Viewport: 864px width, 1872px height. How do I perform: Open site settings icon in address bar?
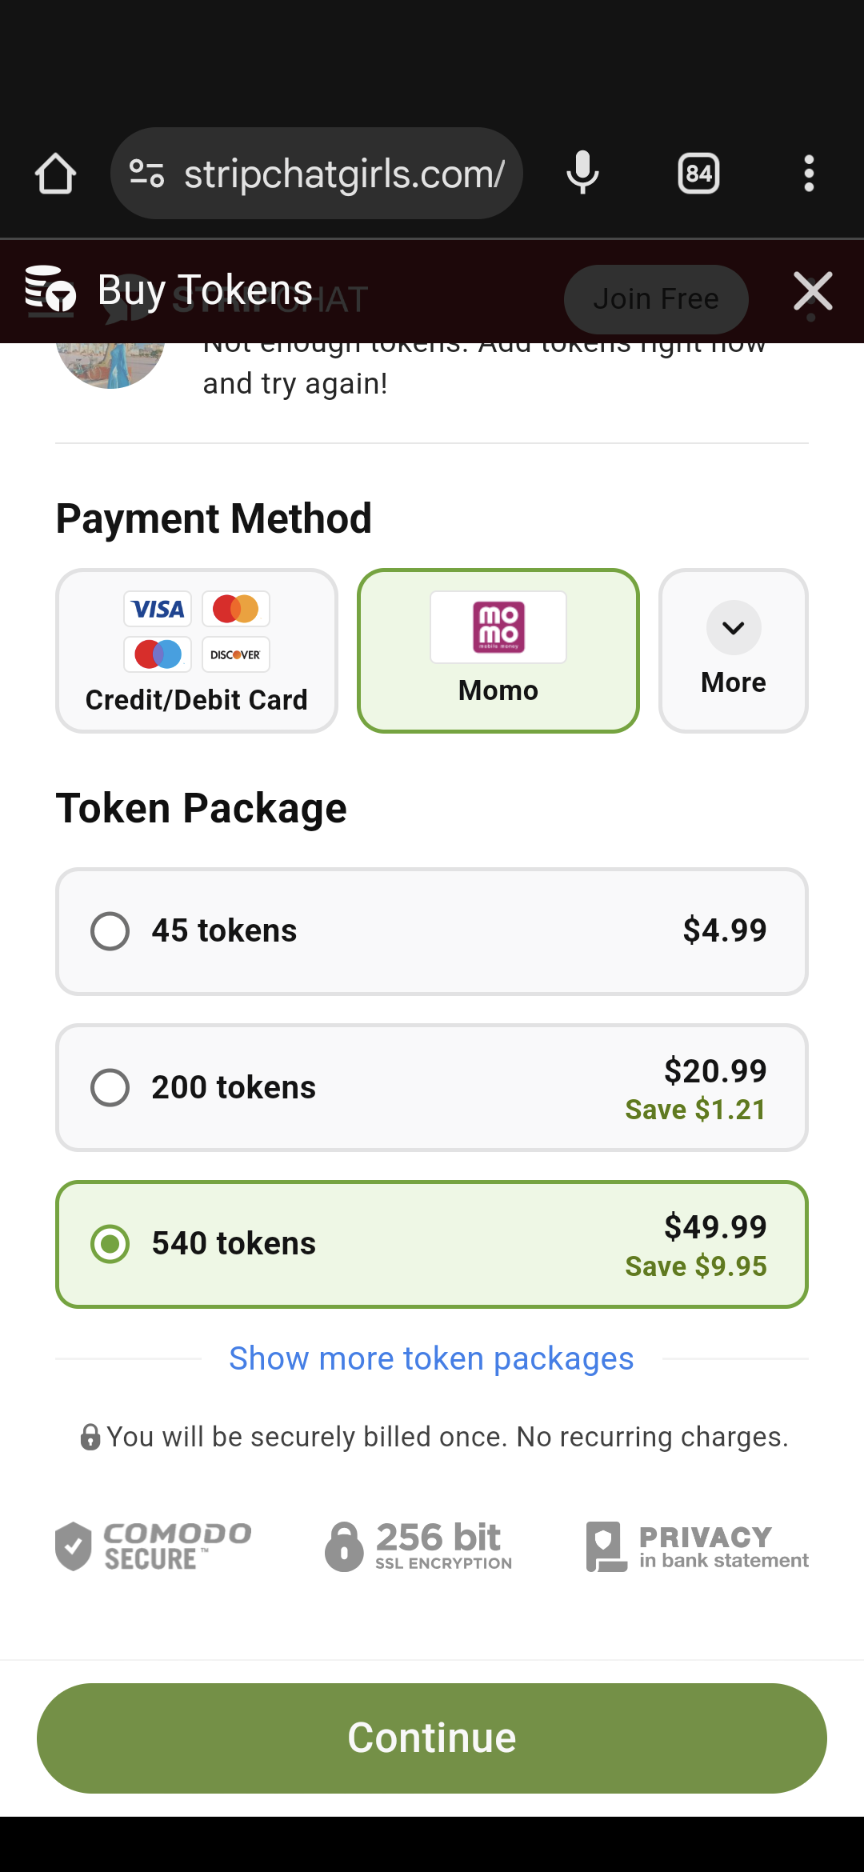pyautogui.click(x=147, y=174)
